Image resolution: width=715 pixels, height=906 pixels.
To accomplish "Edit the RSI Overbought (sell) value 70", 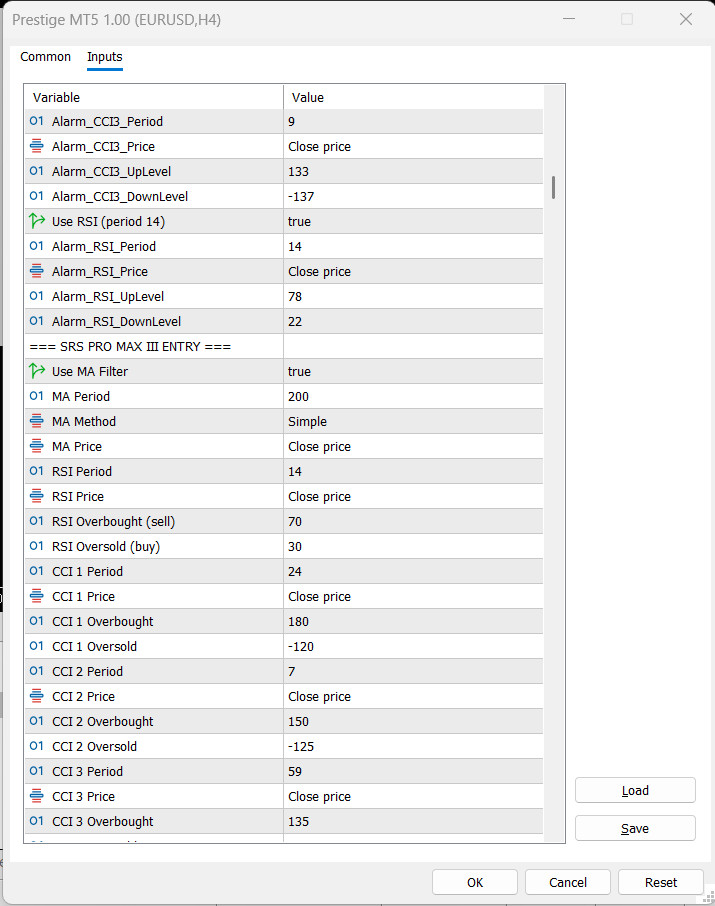I will click(413, 521).
